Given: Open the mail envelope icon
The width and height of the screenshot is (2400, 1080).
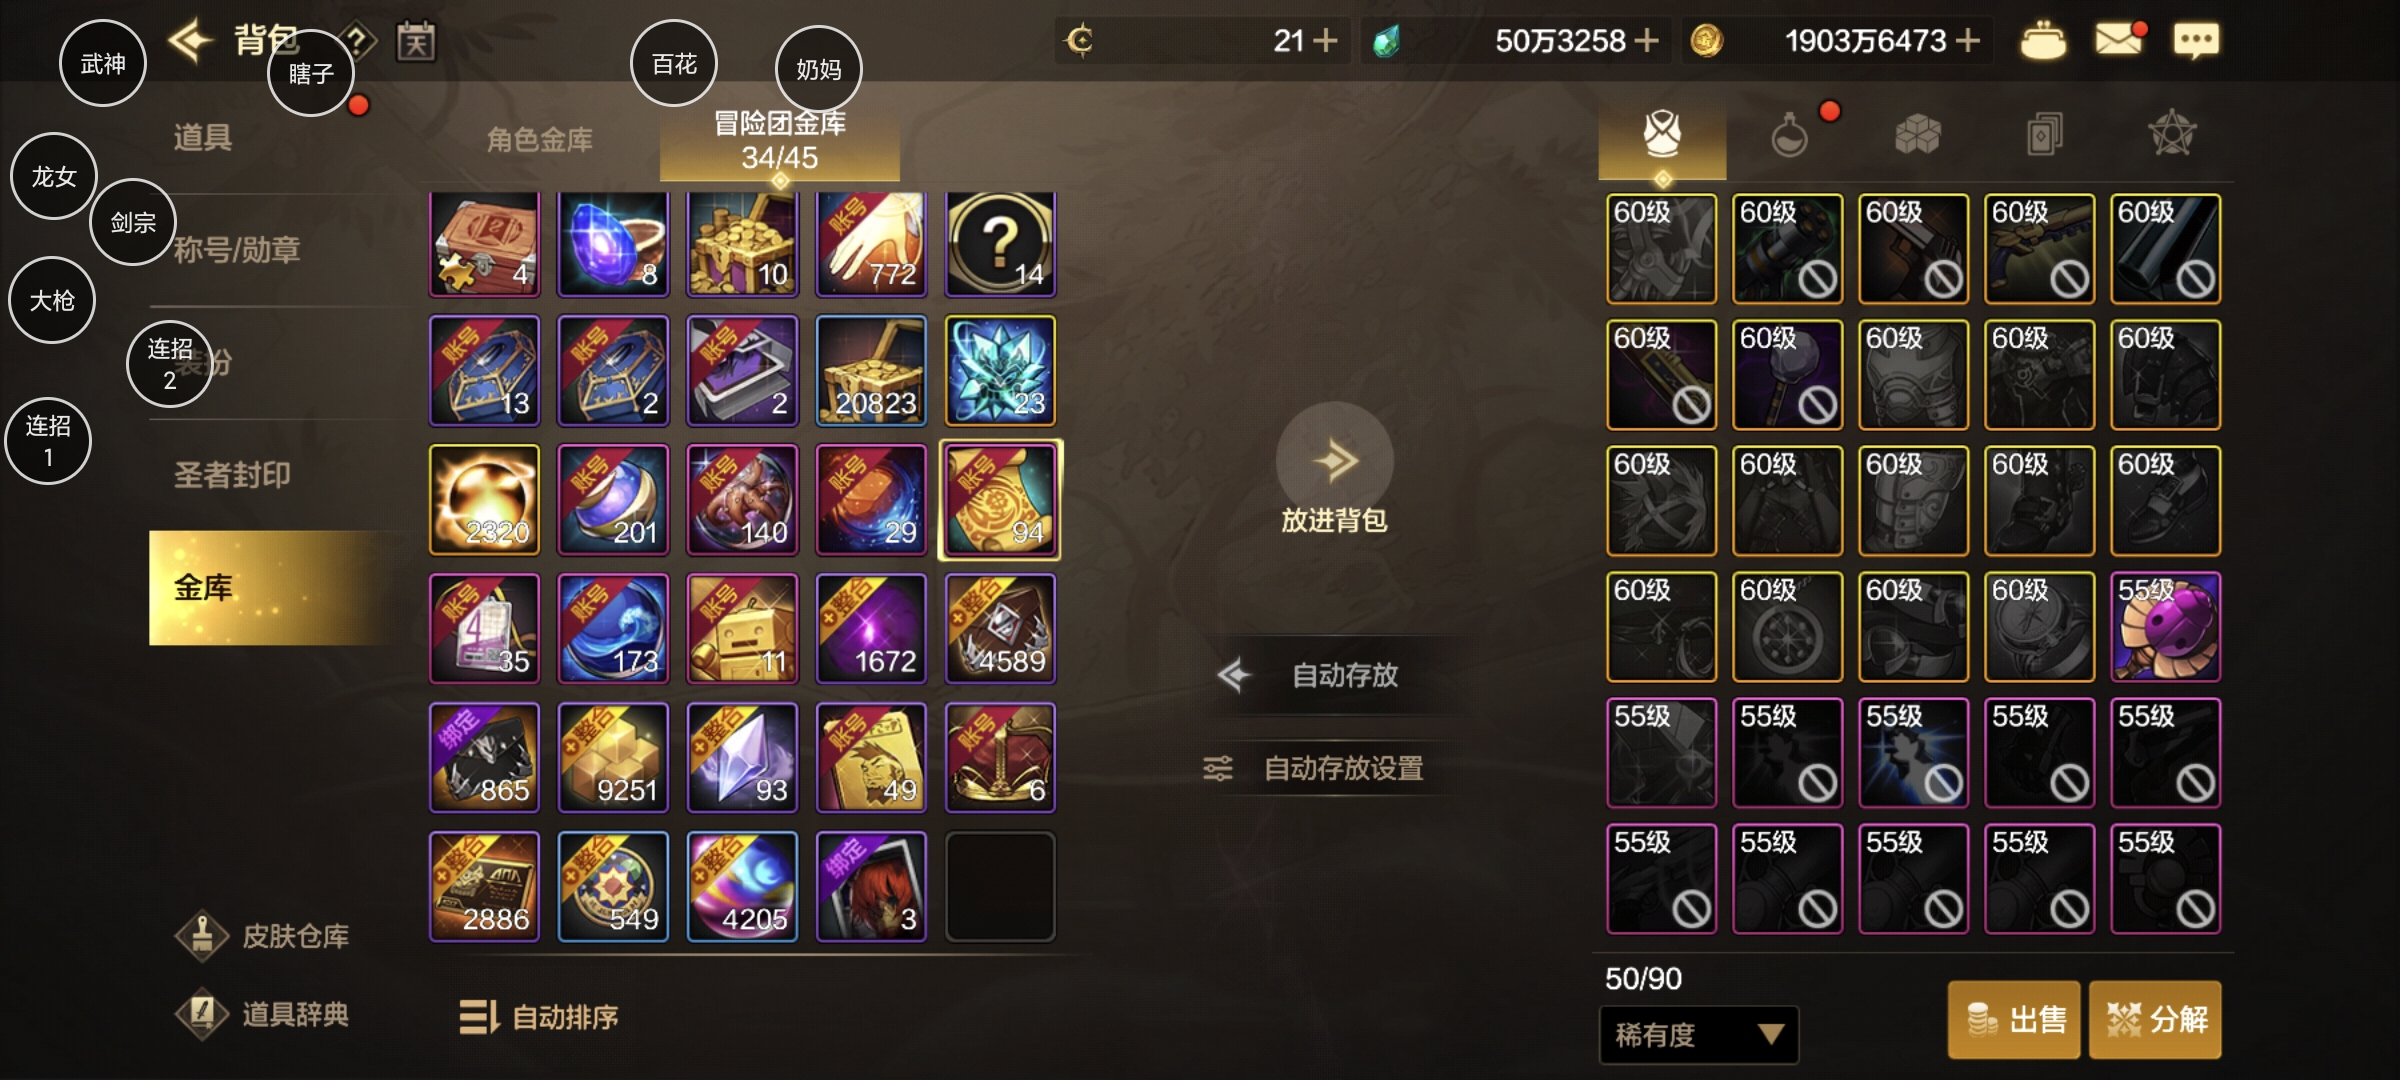Looking at the screenshot, I should (x=2119, y=39).
